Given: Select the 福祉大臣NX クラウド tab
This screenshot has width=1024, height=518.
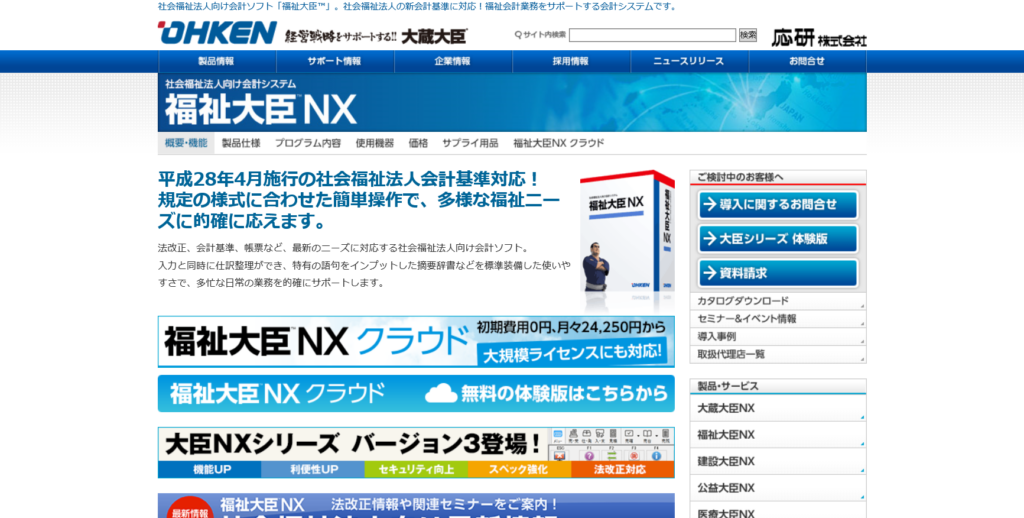Looking at the screenshot, I should click(559, 143).
